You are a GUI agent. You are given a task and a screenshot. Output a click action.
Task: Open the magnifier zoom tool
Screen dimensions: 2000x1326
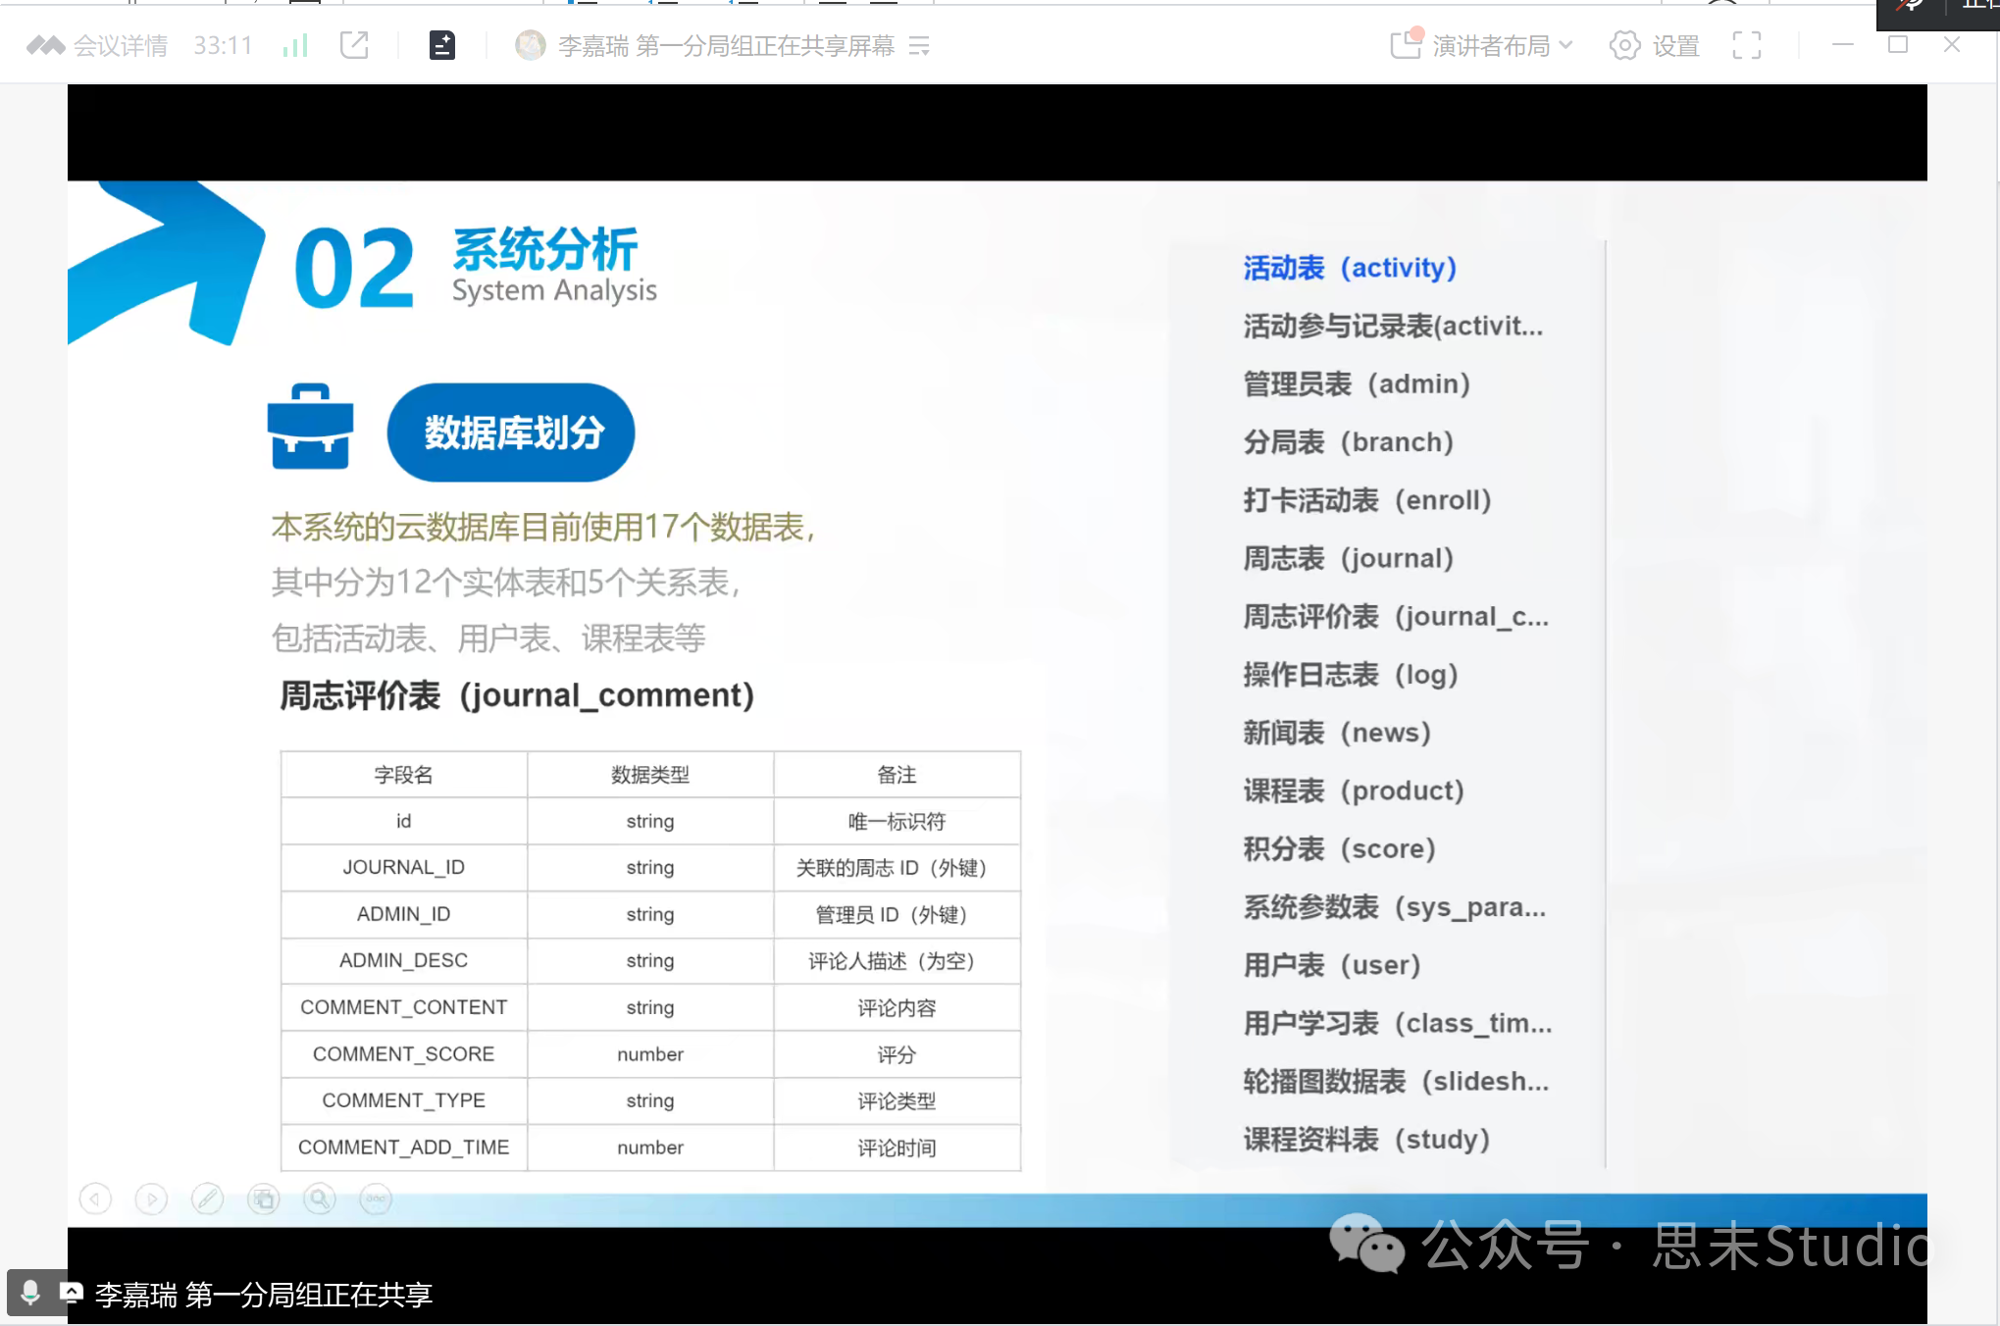[x=319, y=1199]
